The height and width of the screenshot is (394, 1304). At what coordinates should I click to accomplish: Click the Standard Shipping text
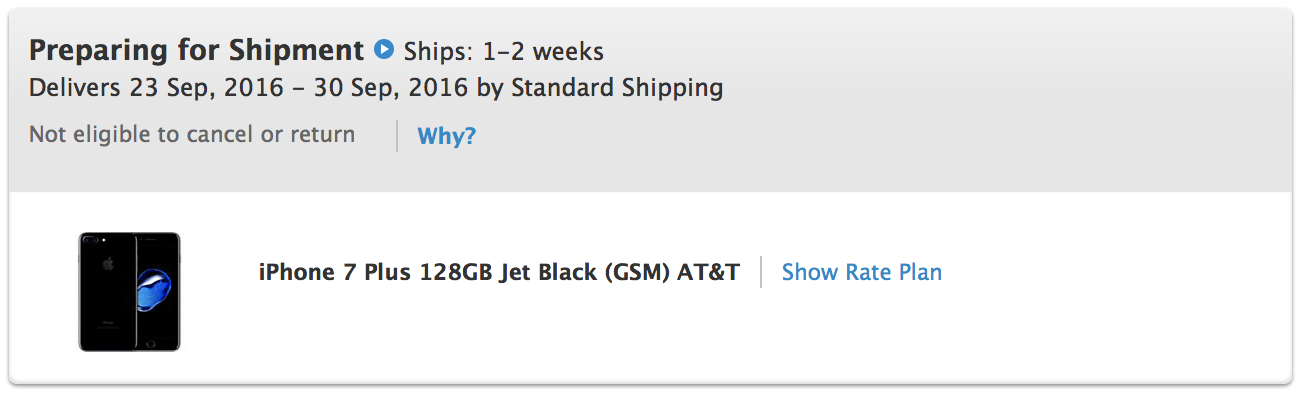[617, 88]
